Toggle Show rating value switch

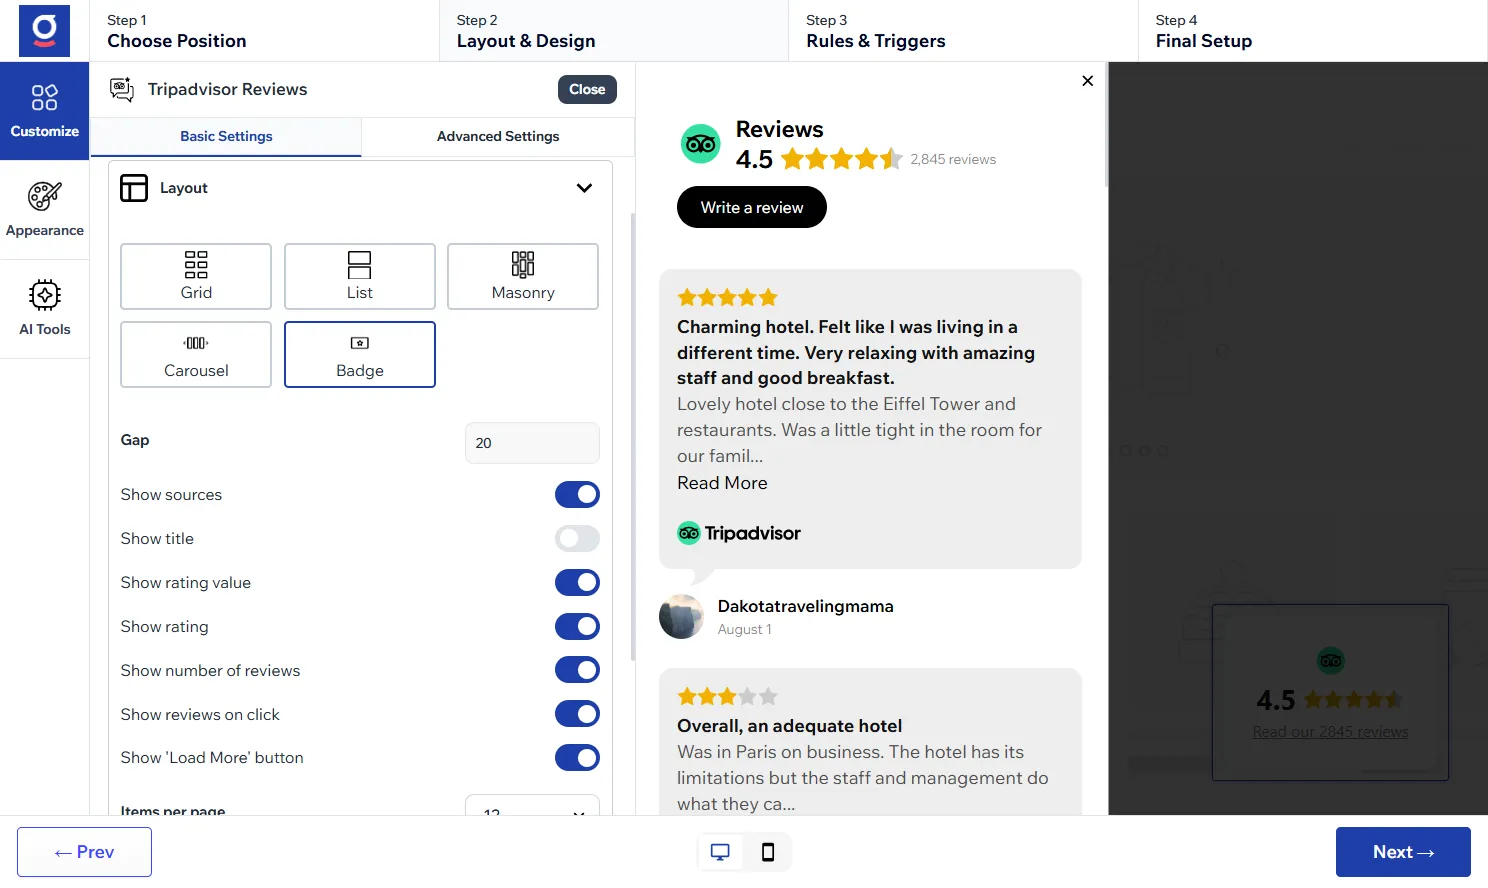pyautogui.click(x=577, y=583)
